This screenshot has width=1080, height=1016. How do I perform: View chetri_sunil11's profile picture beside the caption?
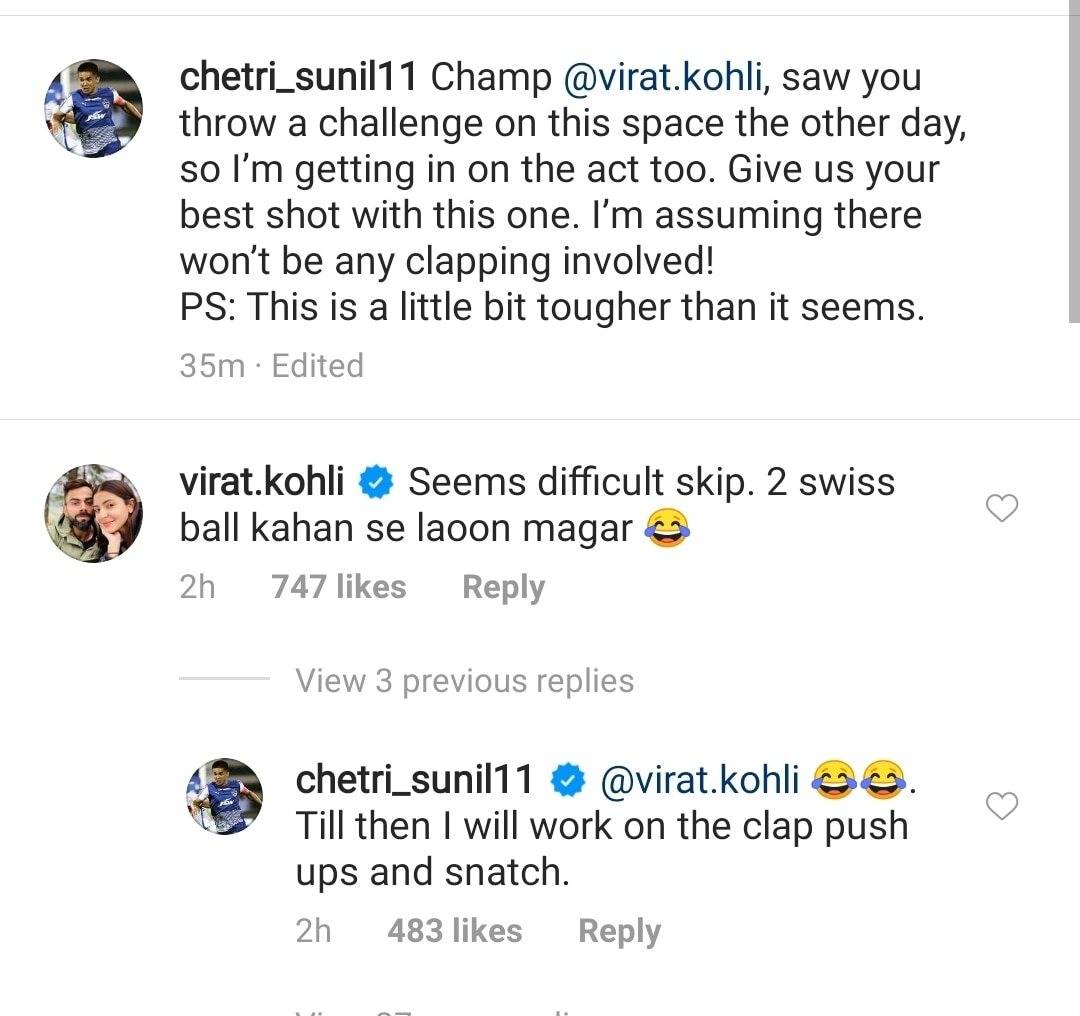tap(93, 108)
